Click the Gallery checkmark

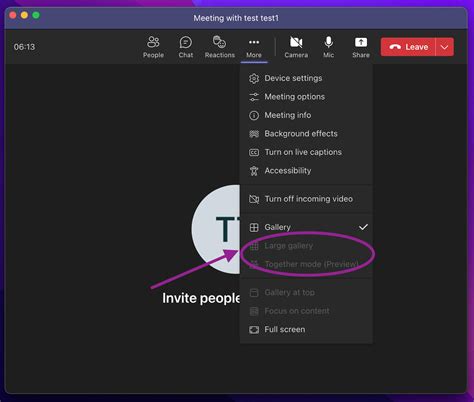[x=363, y=227]
